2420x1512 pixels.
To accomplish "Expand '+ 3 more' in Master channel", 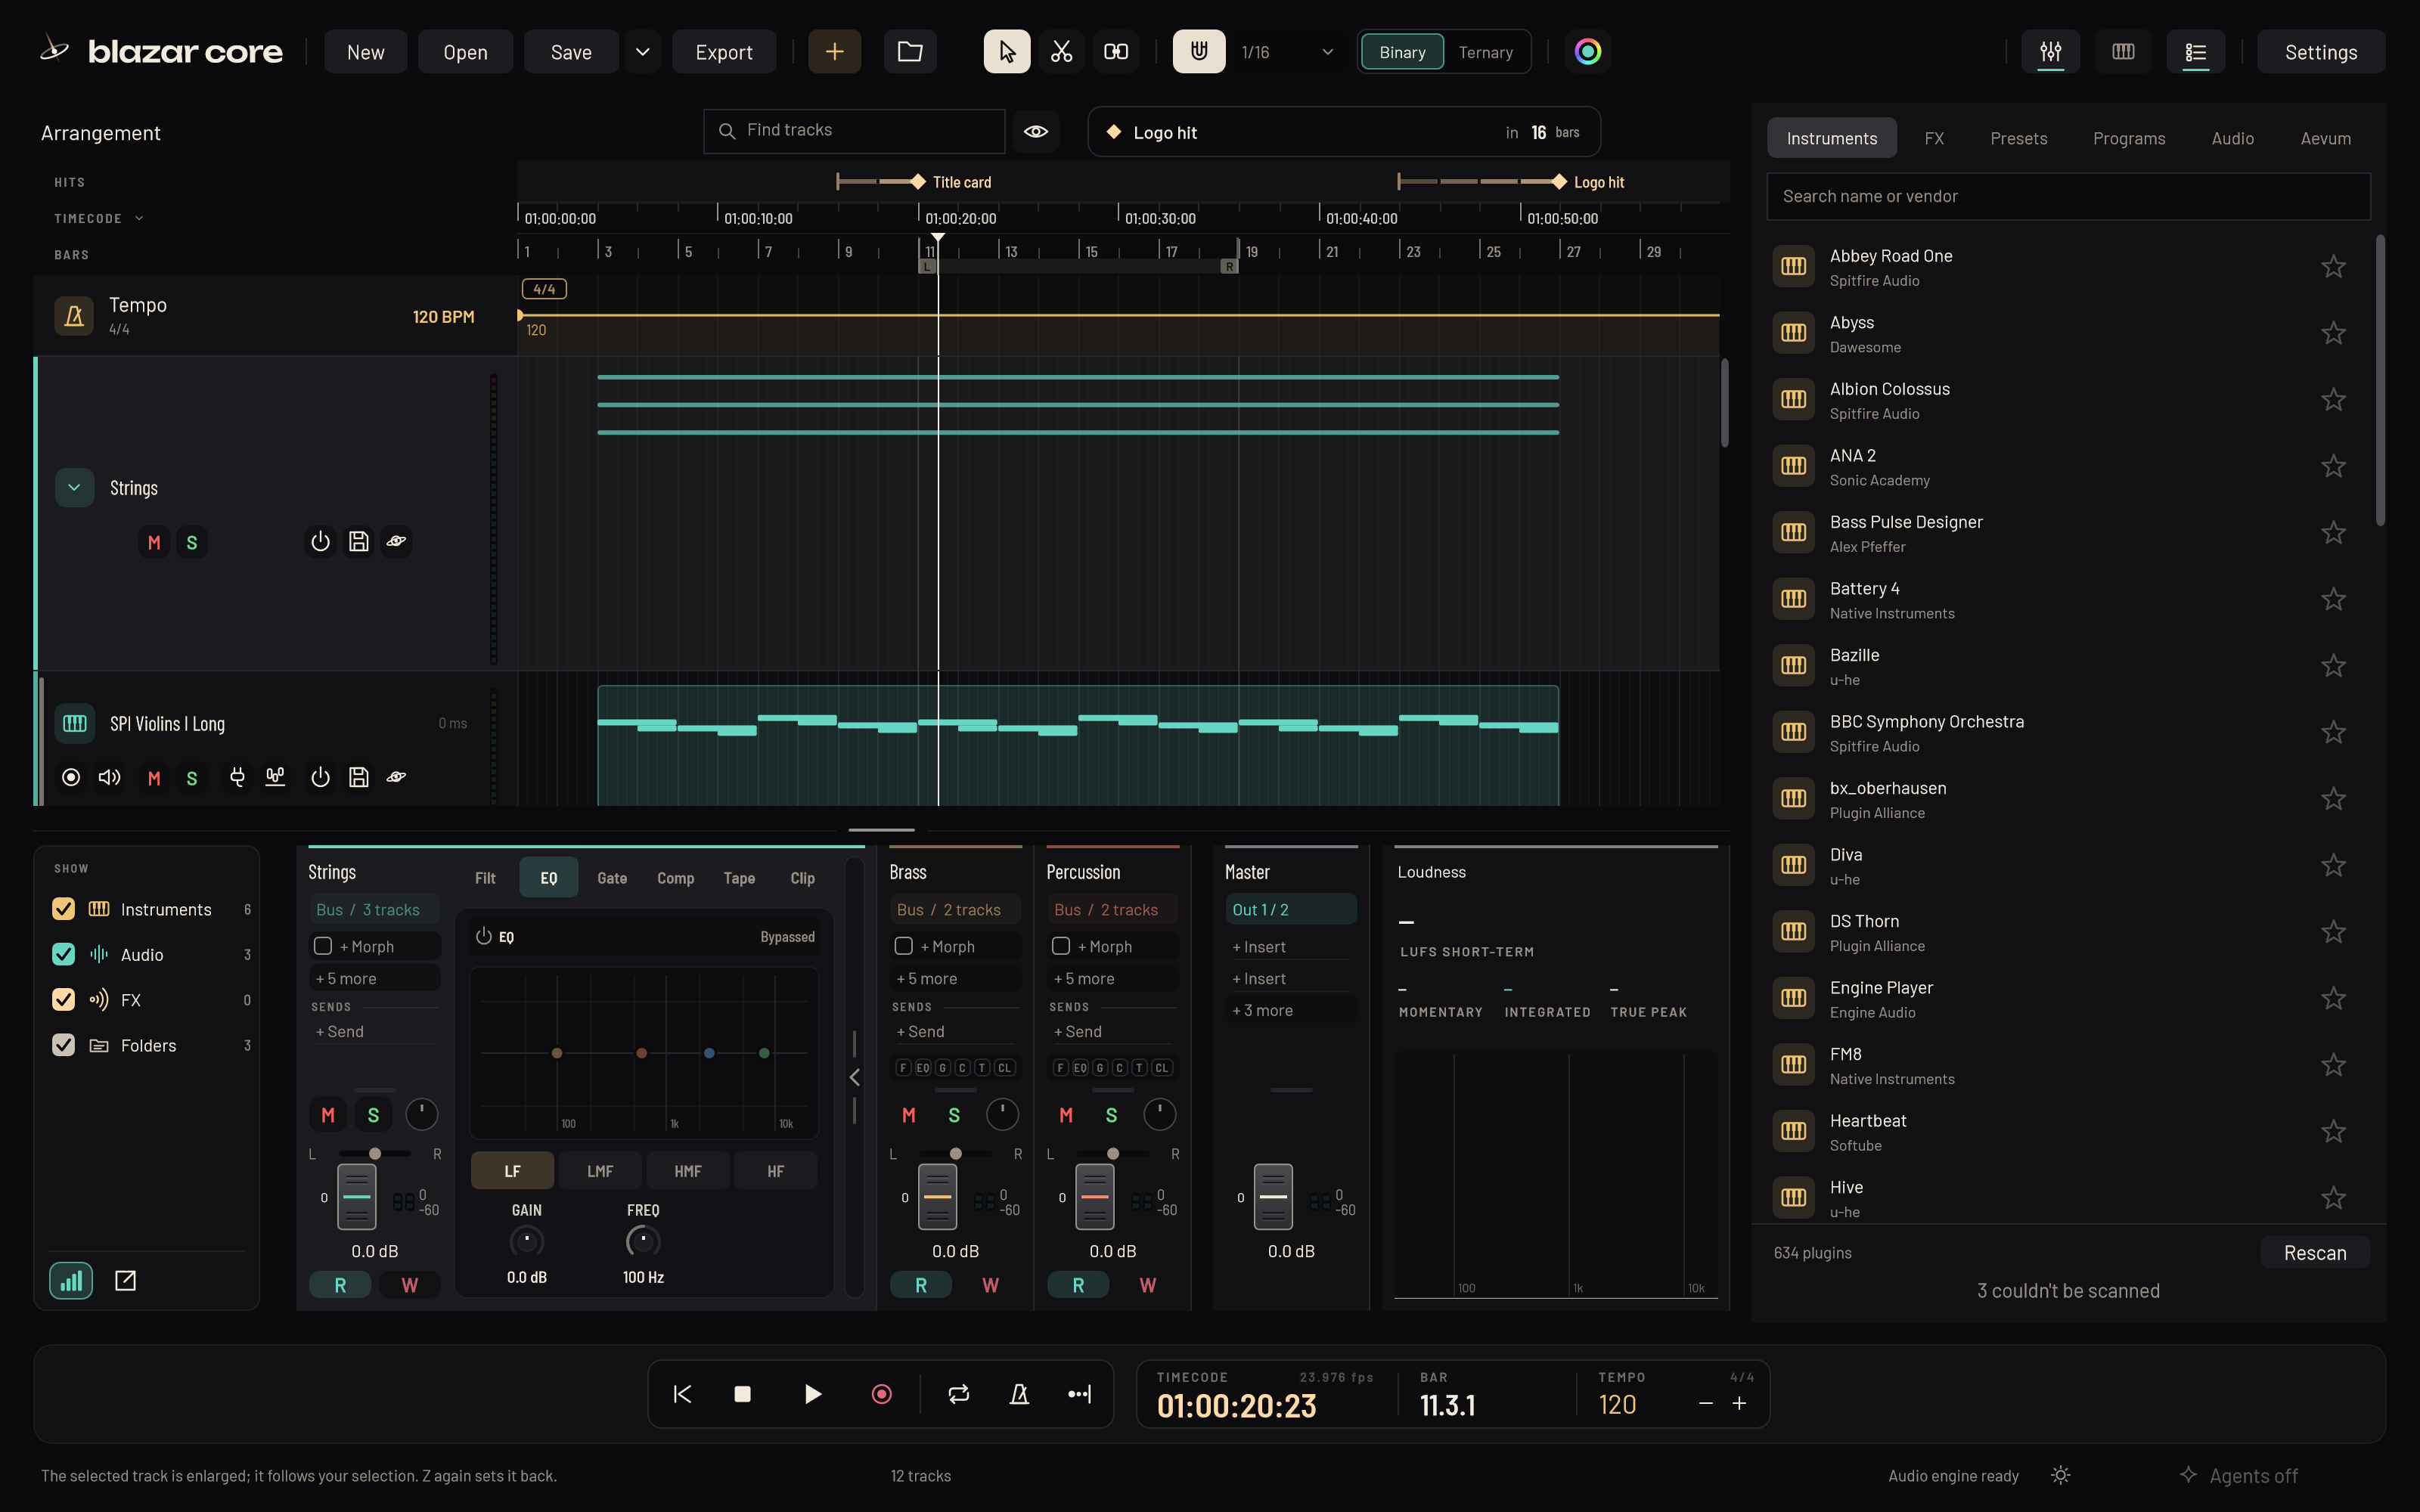I will click(x=1290, y=1011).
